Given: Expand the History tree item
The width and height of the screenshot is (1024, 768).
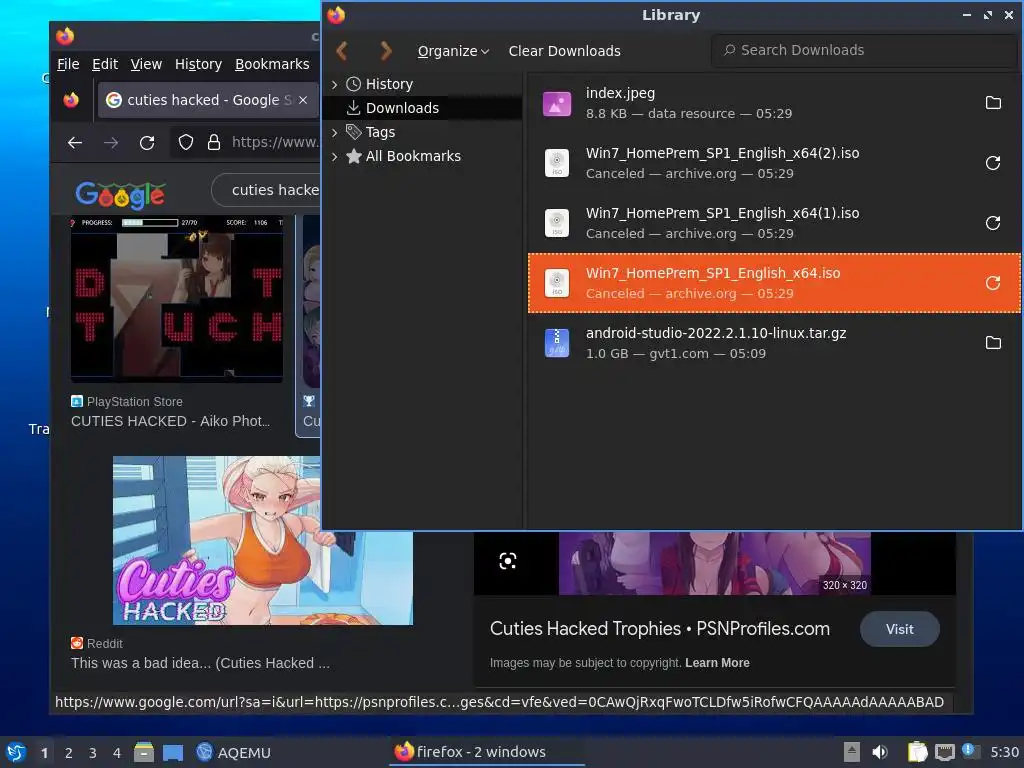Looking at the screenshot, I should tap(334, 84).
